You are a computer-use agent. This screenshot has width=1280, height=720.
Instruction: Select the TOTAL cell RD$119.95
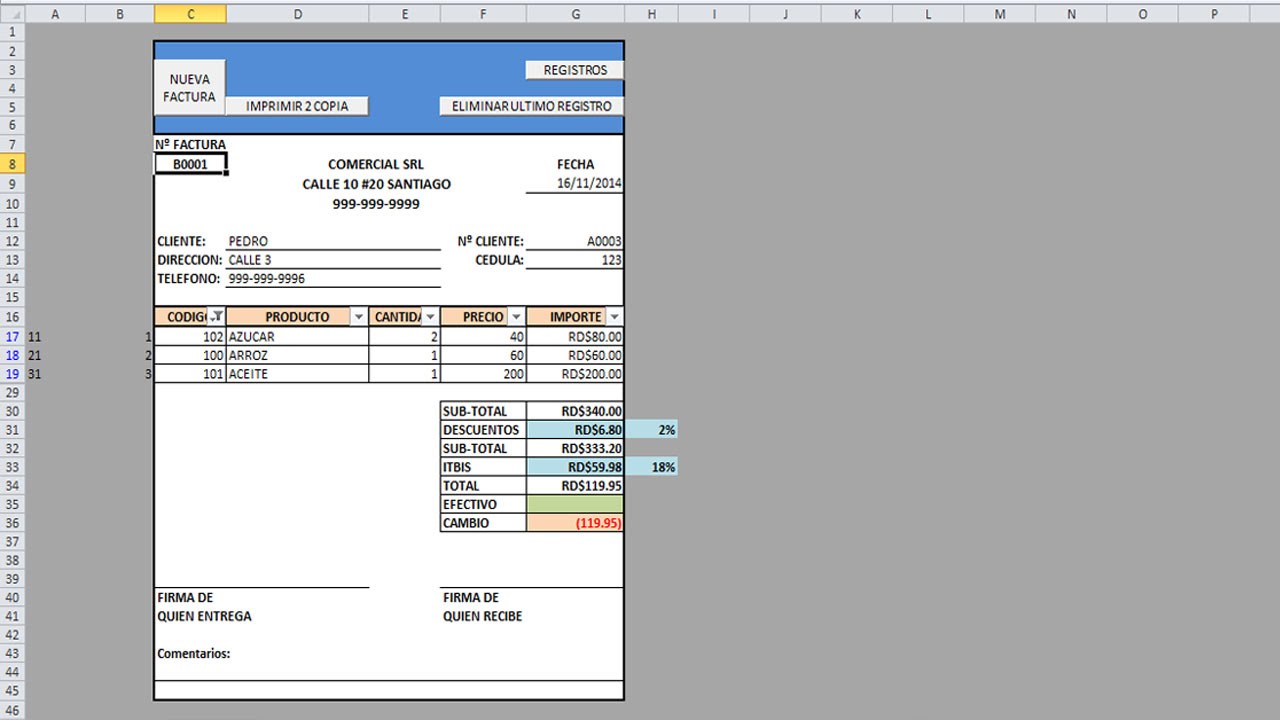point(575,485)
